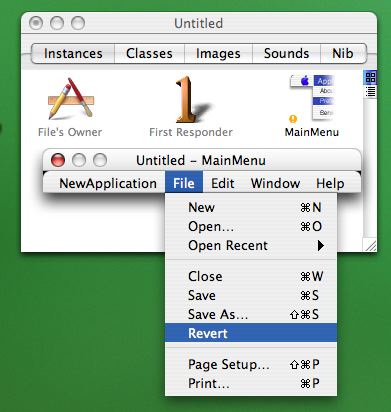Choose Save As... menu item
The width and height of the screenshot is (391, 412).
point(251,314)
